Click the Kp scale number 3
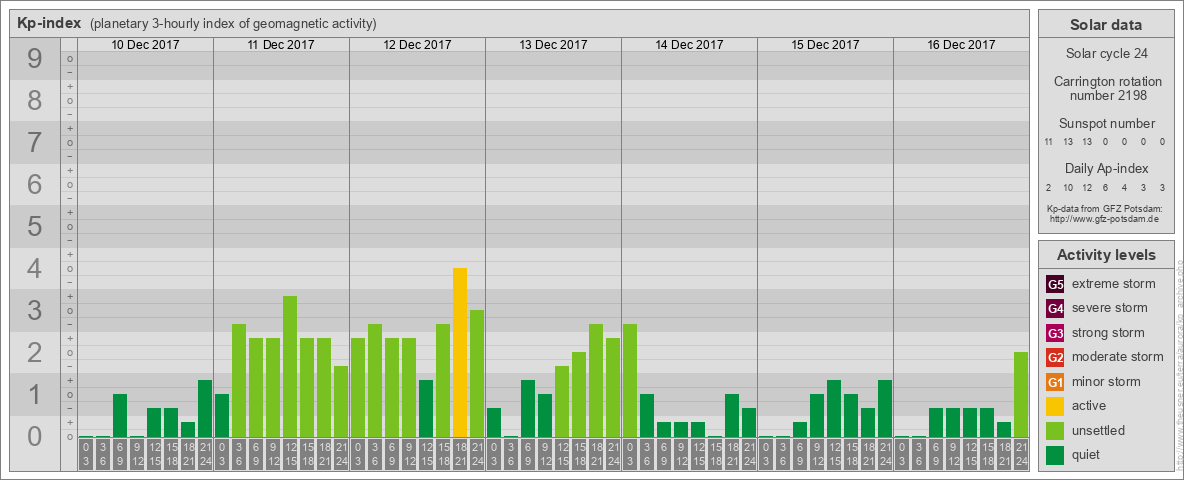 35,310
